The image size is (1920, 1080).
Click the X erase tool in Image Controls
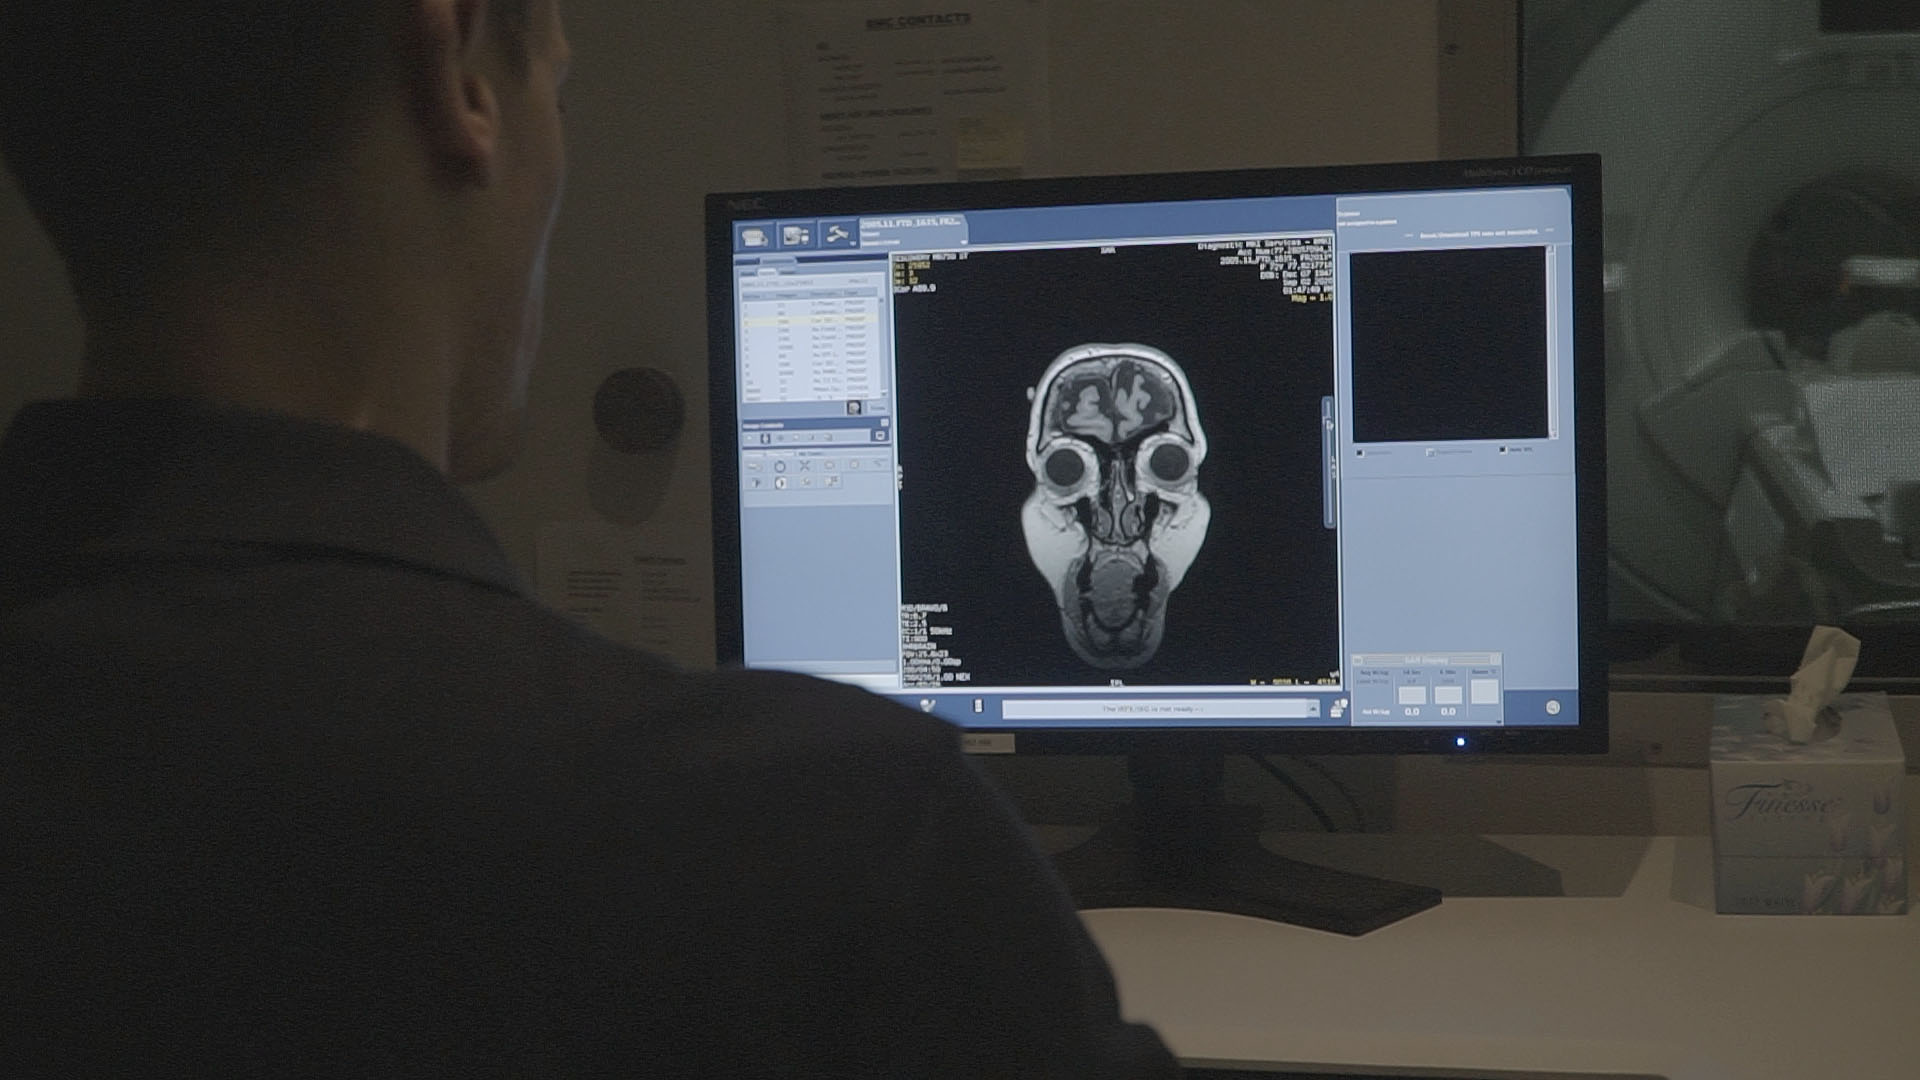point(805,466)
